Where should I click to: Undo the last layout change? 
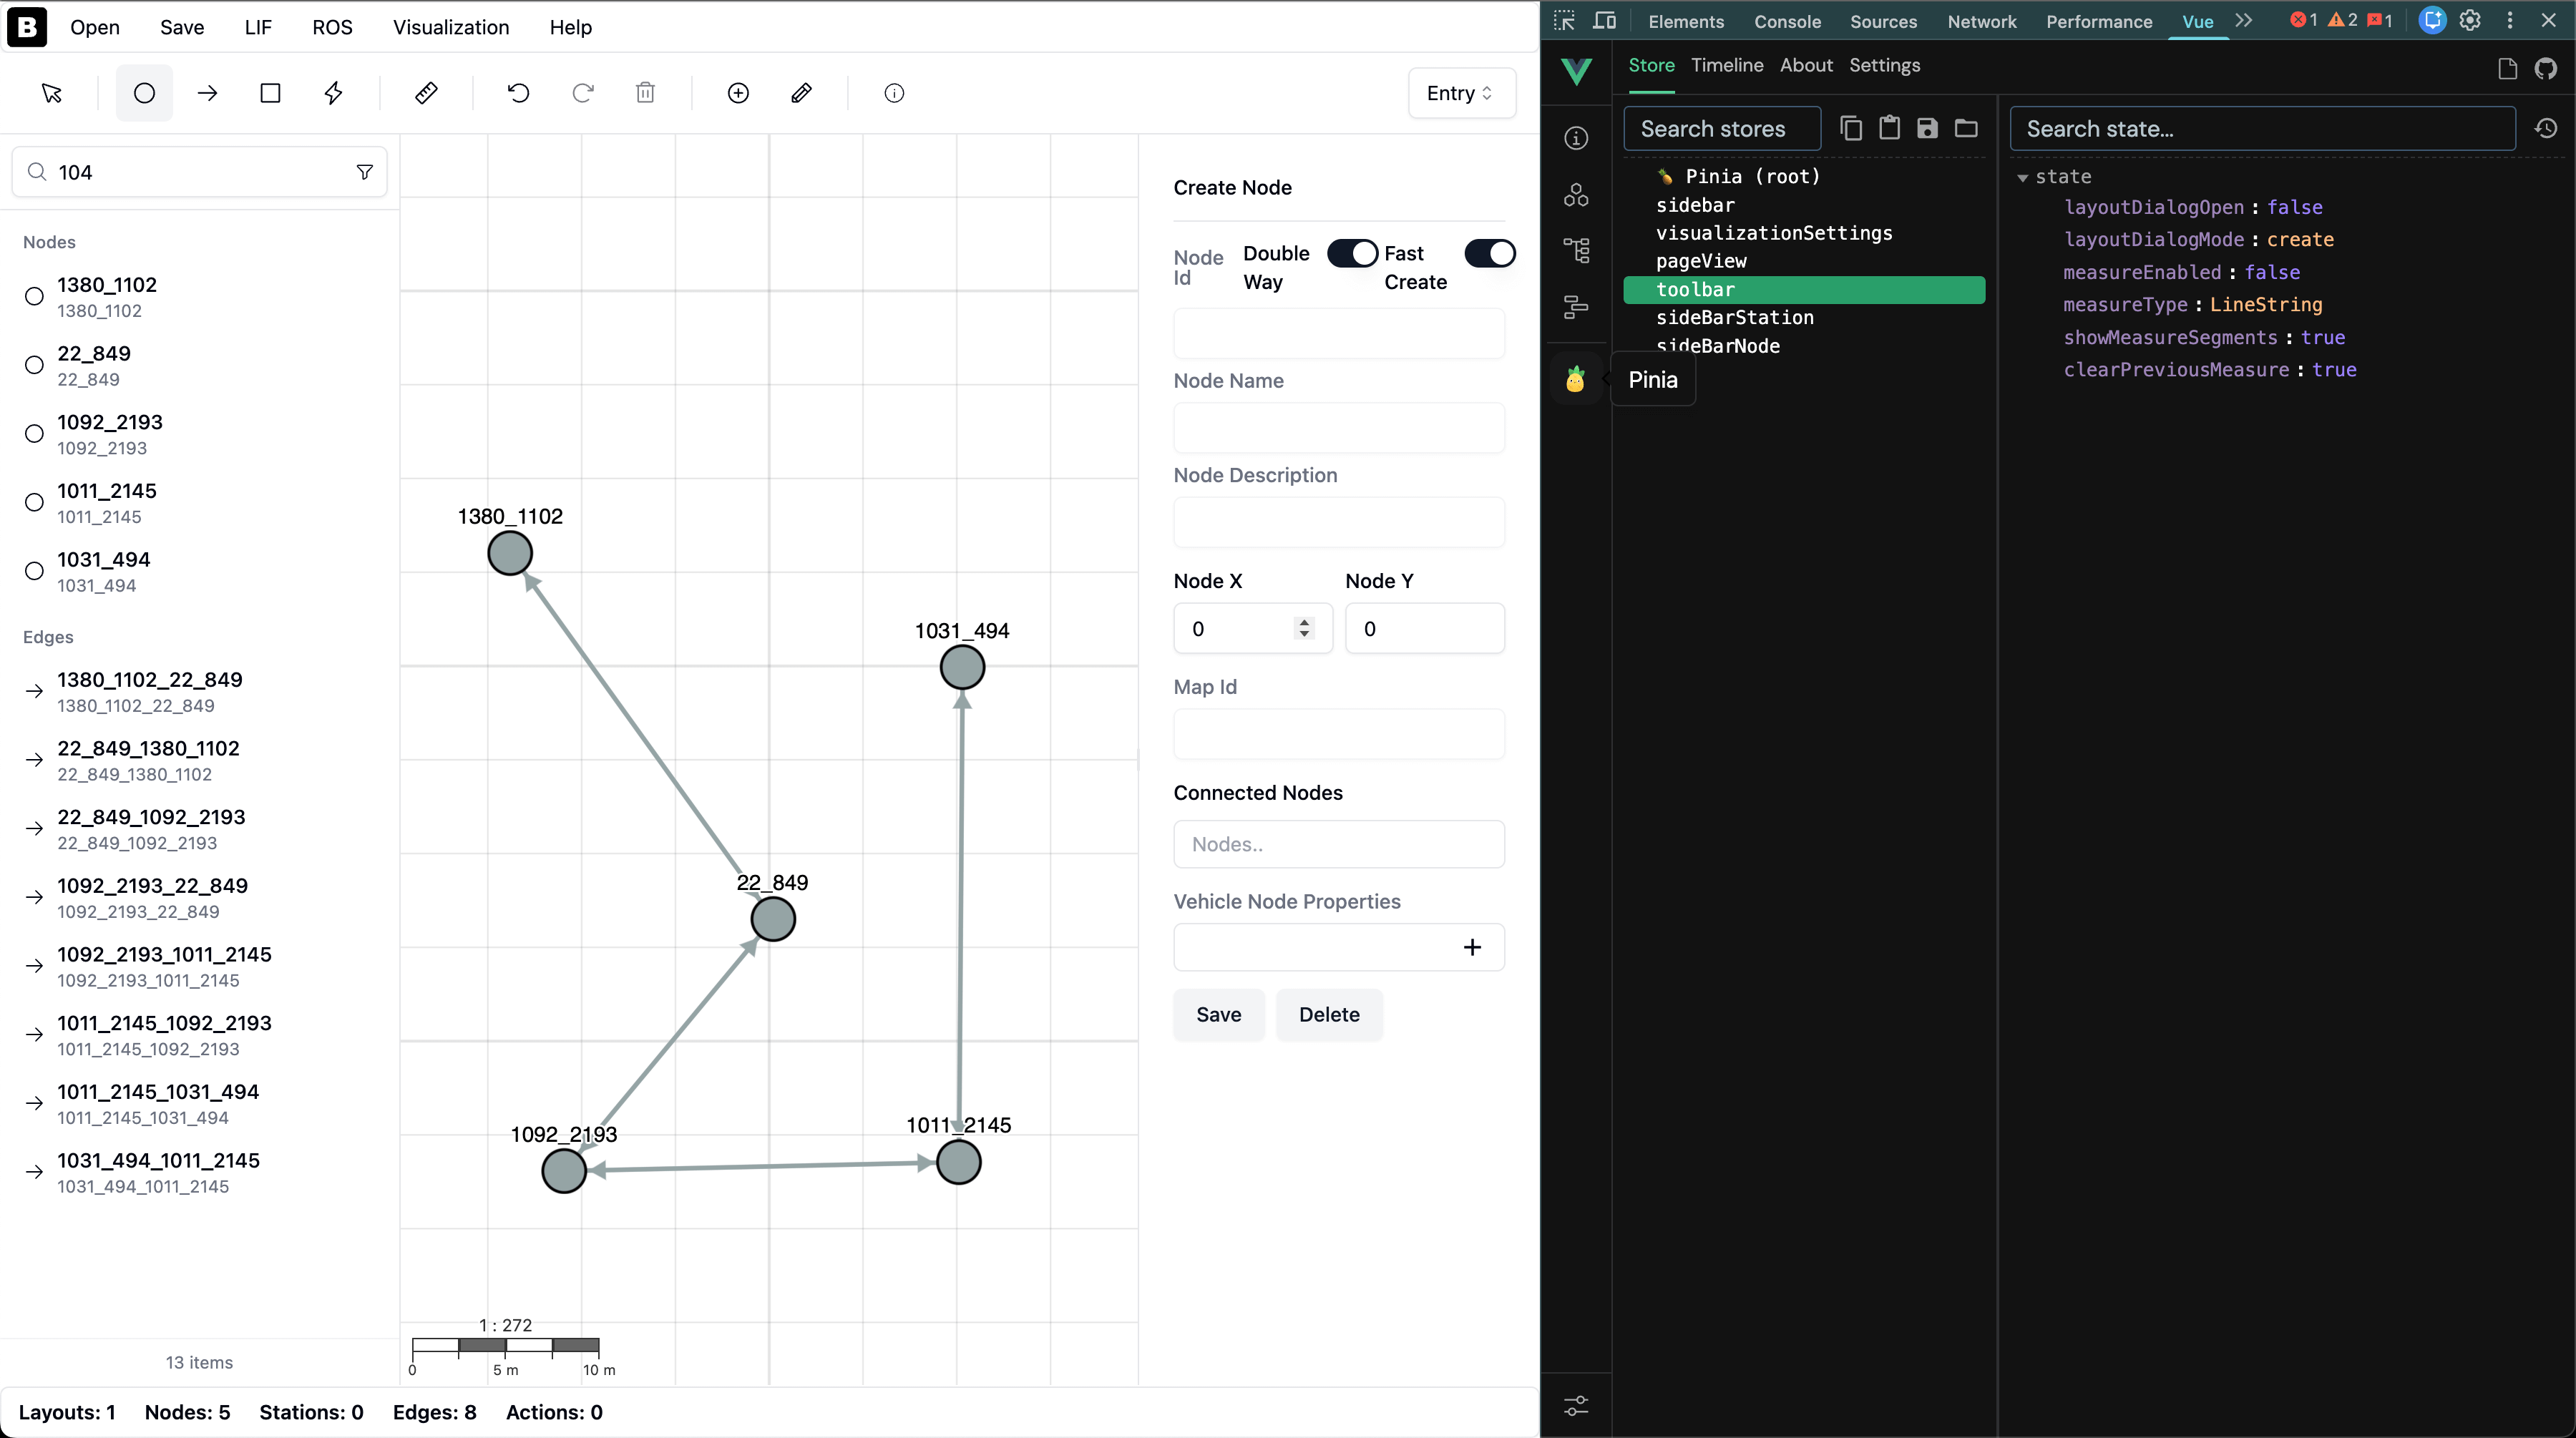517,93
